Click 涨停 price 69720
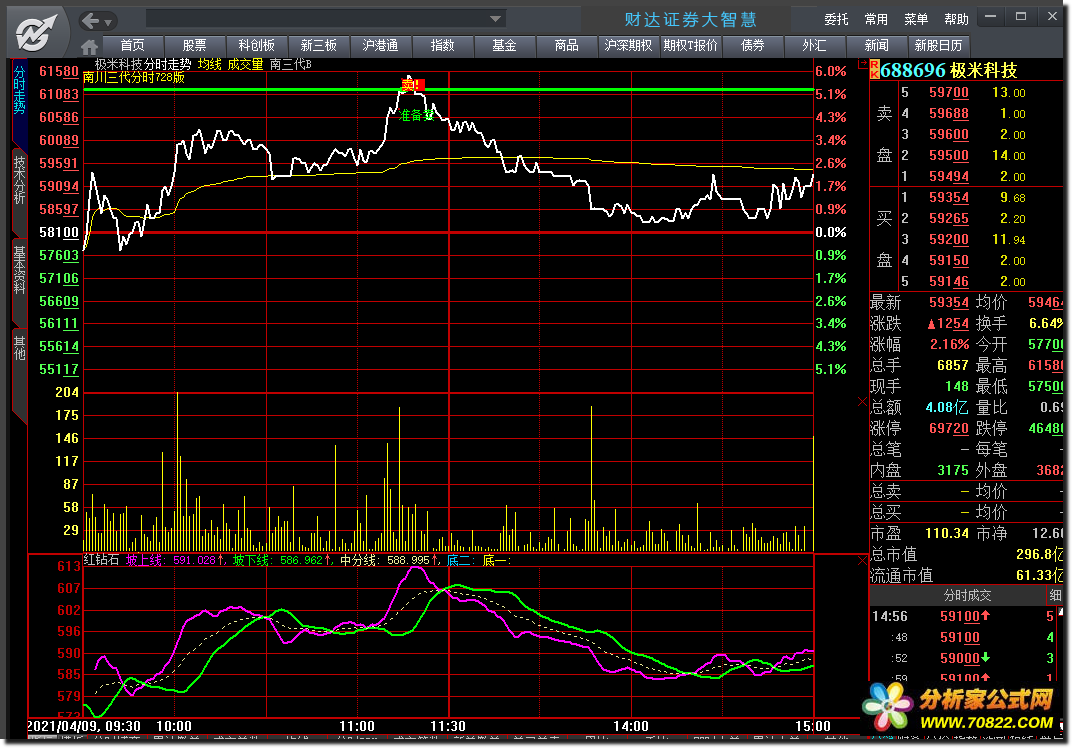This screenshot has width=1073, height=748. 948,428
